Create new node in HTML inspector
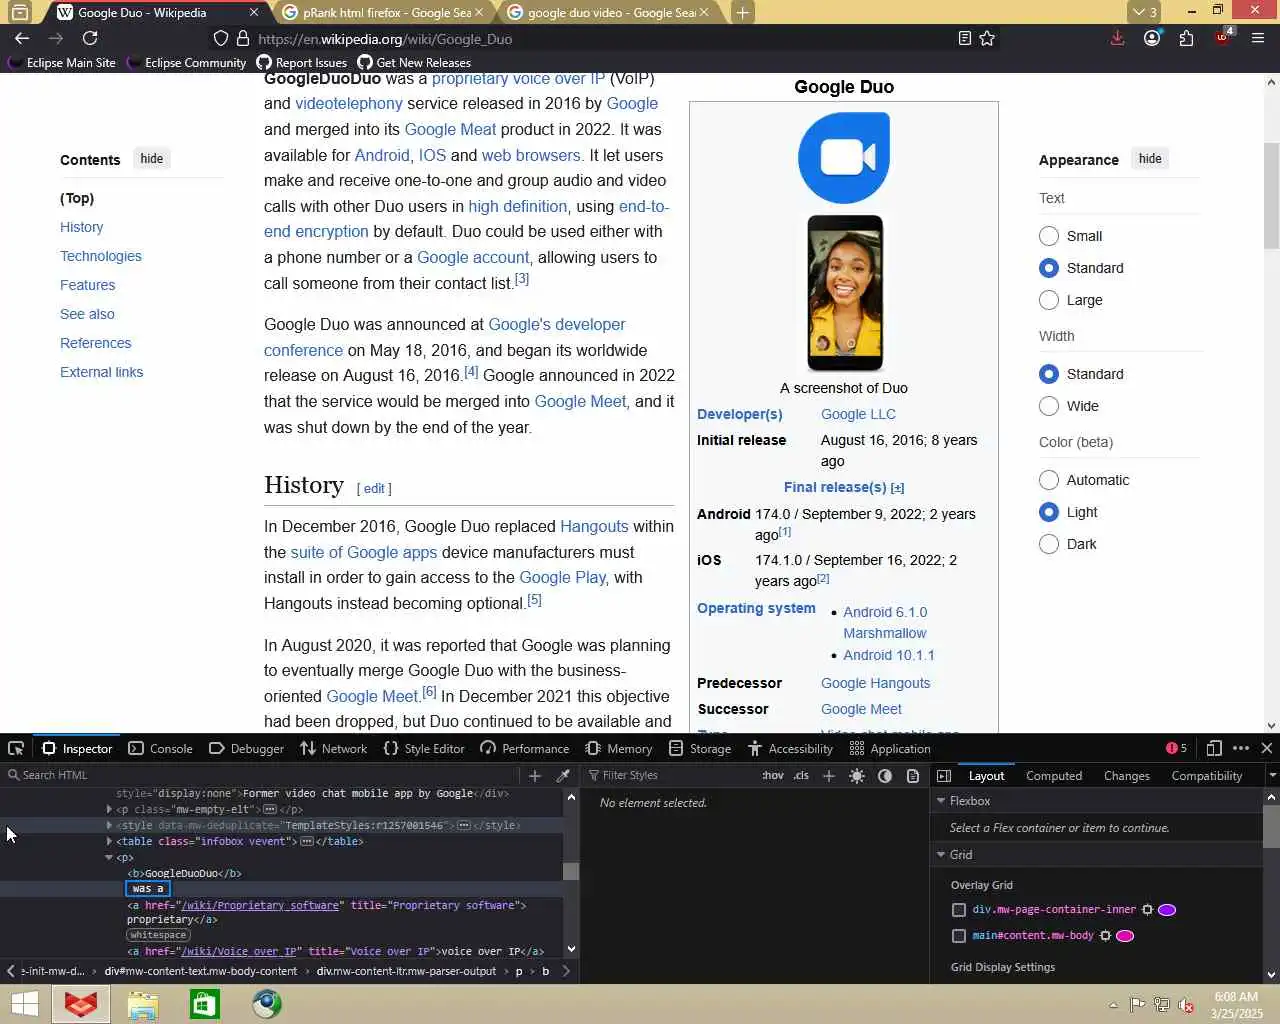This screenshot has width=1280, height=1024. pyautogui.click(x=535, y=775)
